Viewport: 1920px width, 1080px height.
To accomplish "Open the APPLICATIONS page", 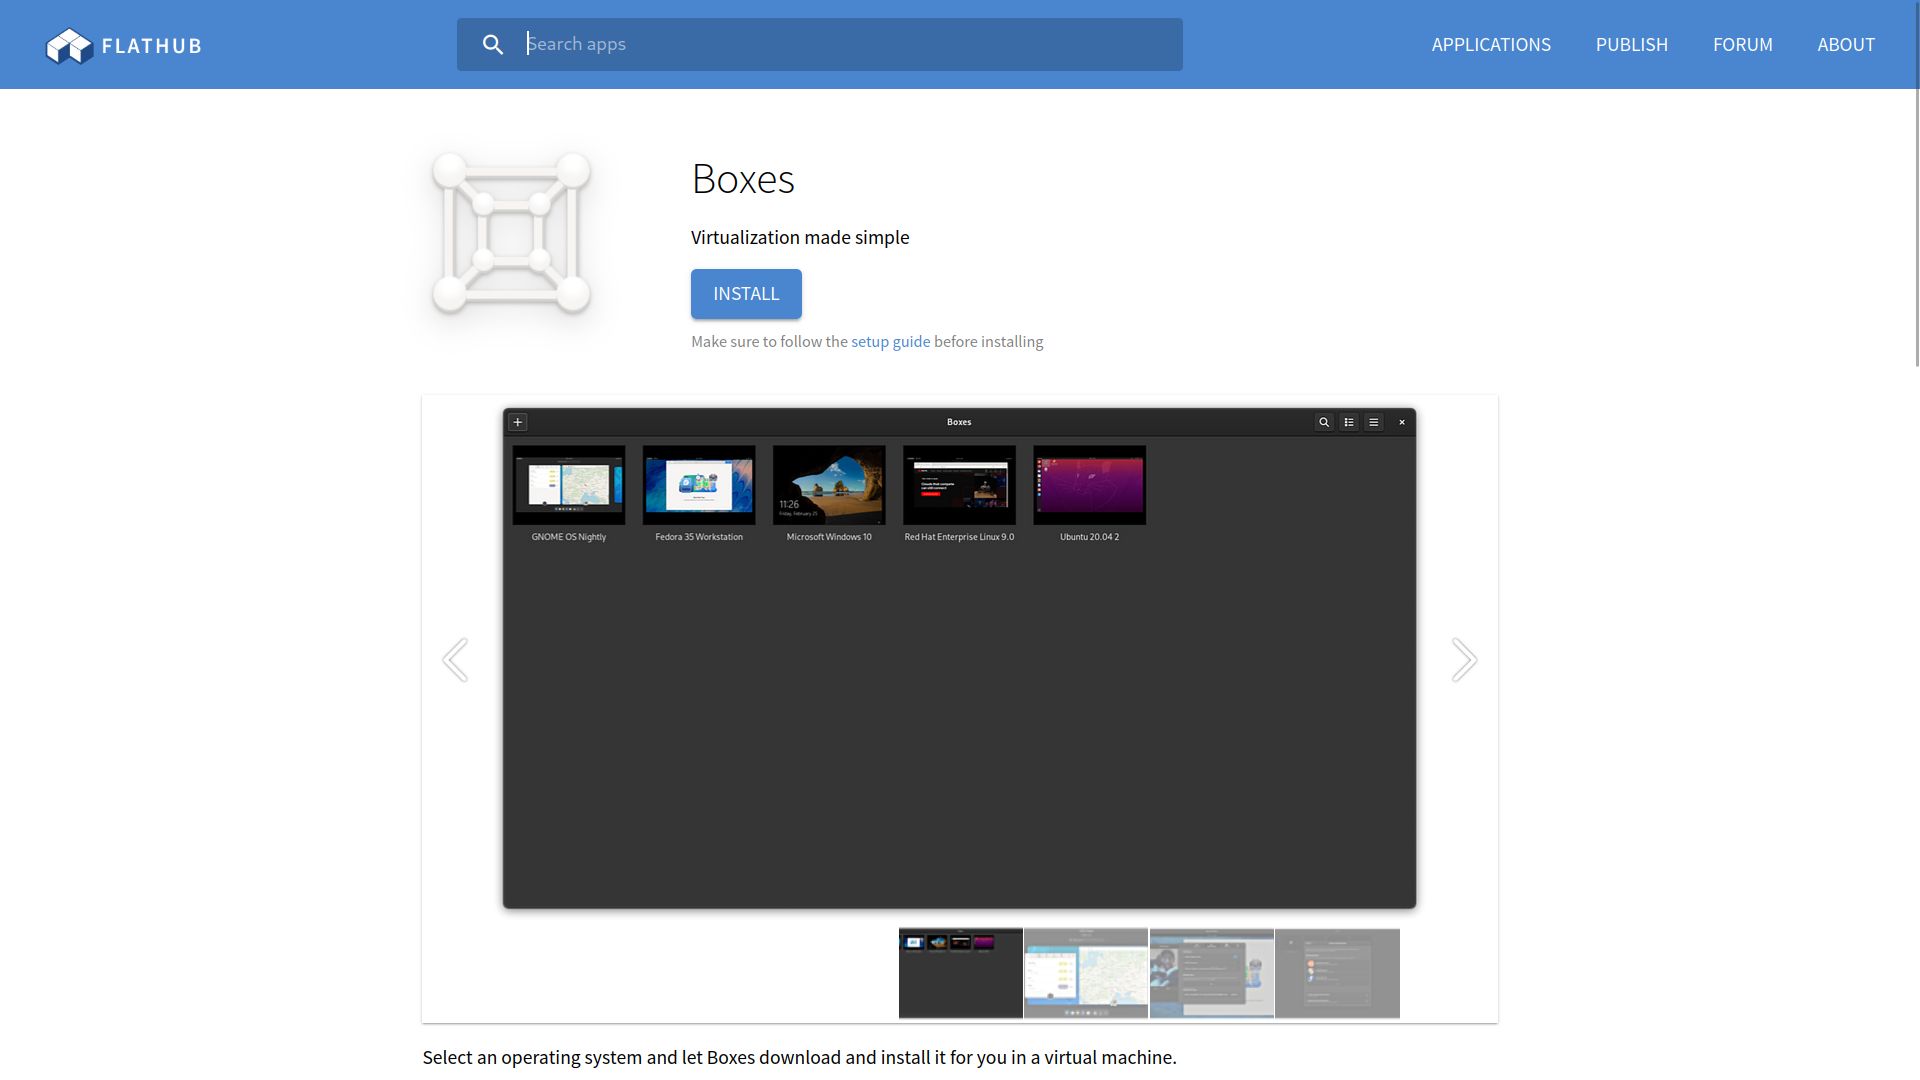I will pos(1491,44).
